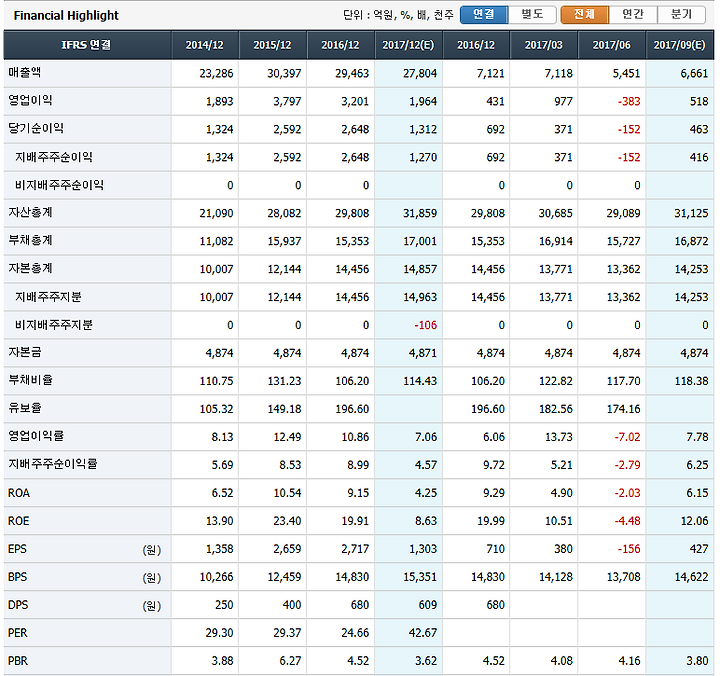Select the 지배주주지분 row label
Screen dimensions: 720x676
[x=48, y=297]
